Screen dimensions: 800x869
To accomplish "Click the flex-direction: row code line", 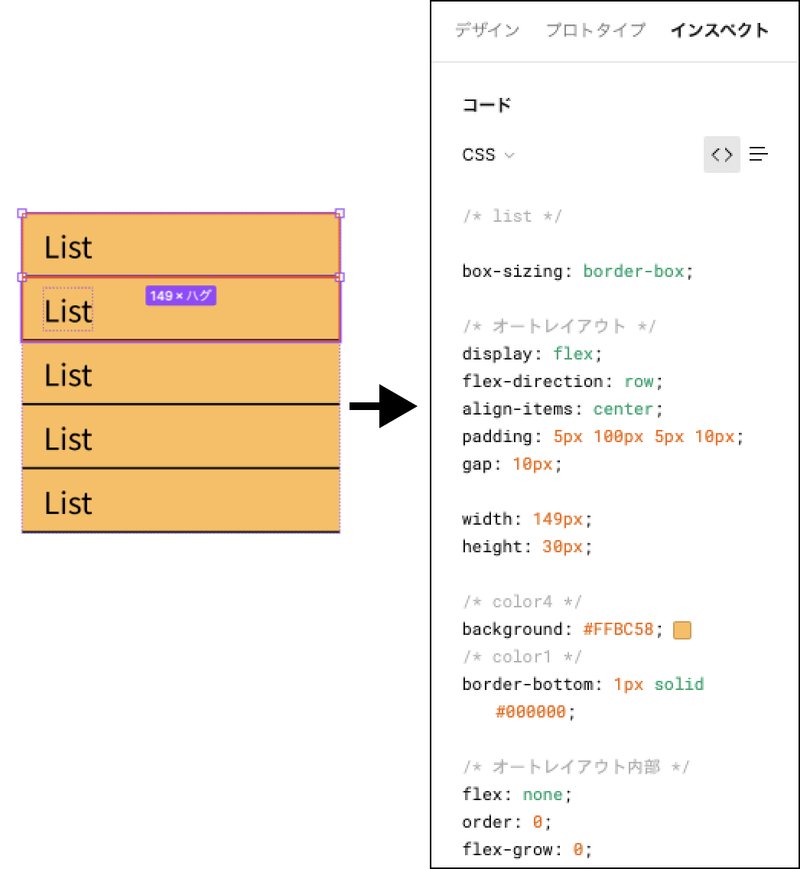I will click(563, 381).
